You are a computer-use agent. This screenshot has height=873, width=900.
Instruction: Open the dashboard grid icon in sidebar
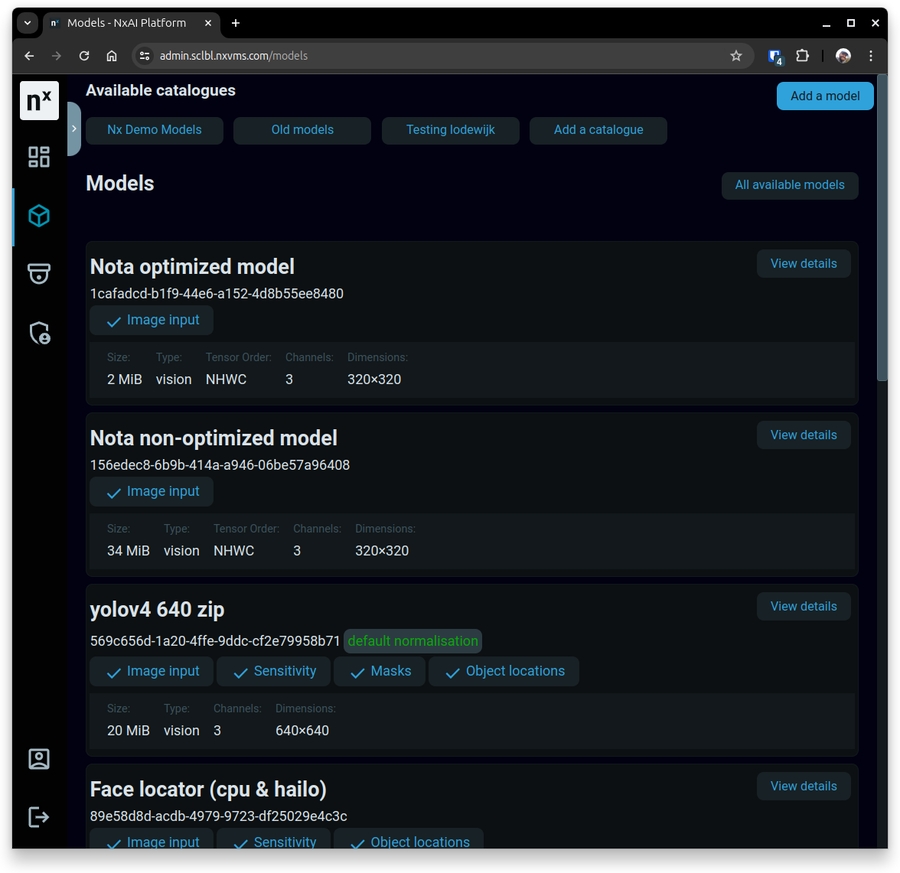(x=39, y=157)
